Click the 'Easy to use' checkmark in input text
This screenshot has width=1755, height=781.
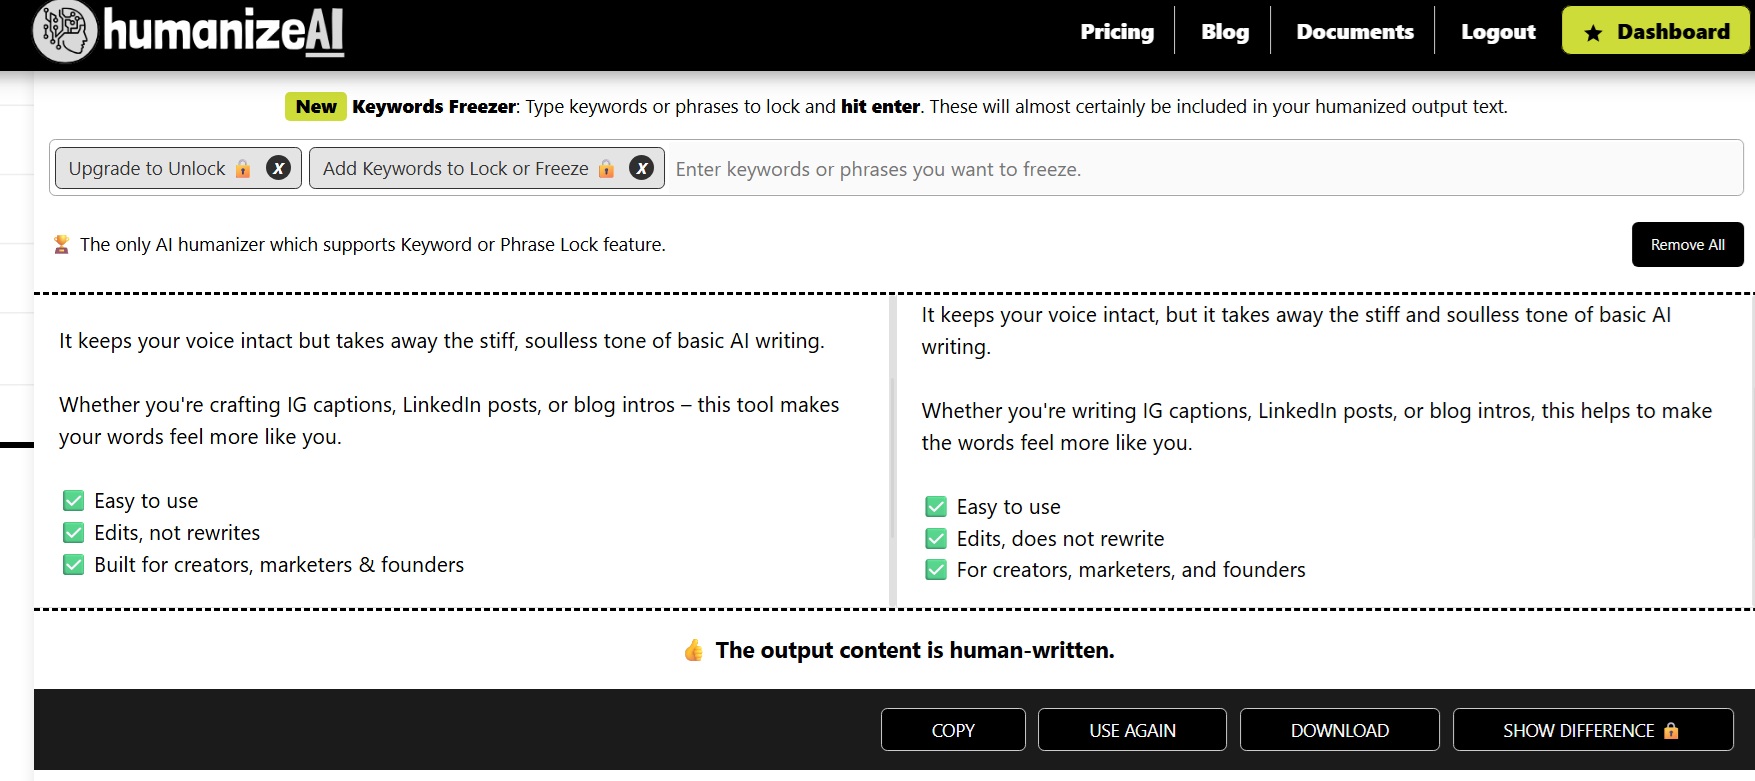click(x=74, y=501)
